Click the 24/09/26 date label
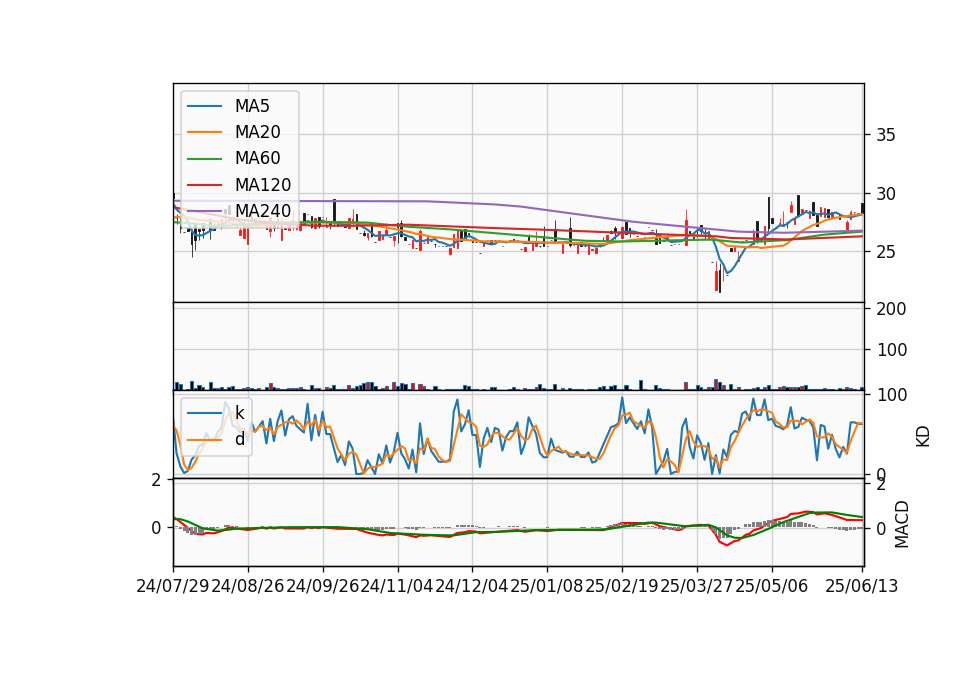 pos(323,587)
